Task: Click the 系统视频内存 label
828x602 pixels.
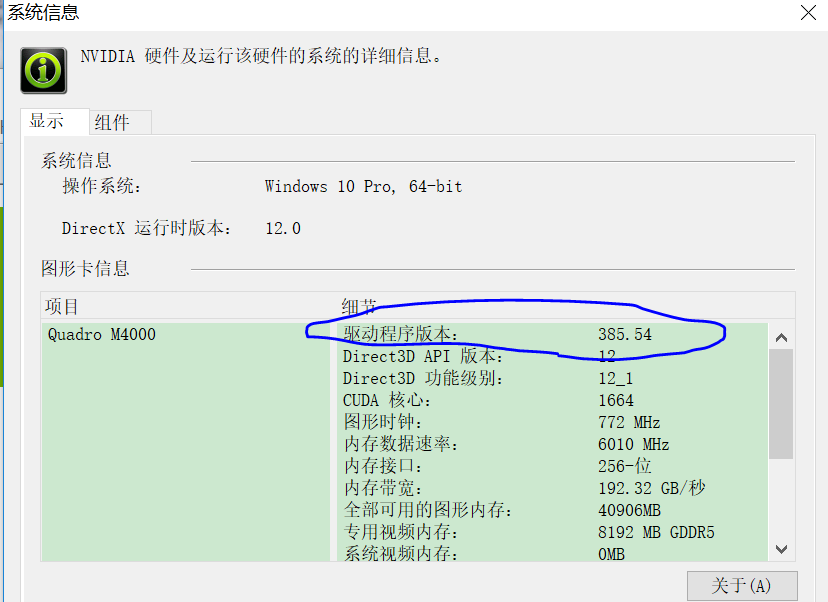Action: [x=401, y=553]
